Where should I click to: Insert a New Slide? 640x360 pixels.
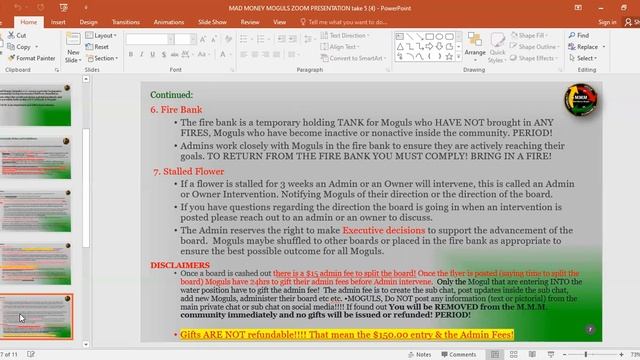coord(73,48)
